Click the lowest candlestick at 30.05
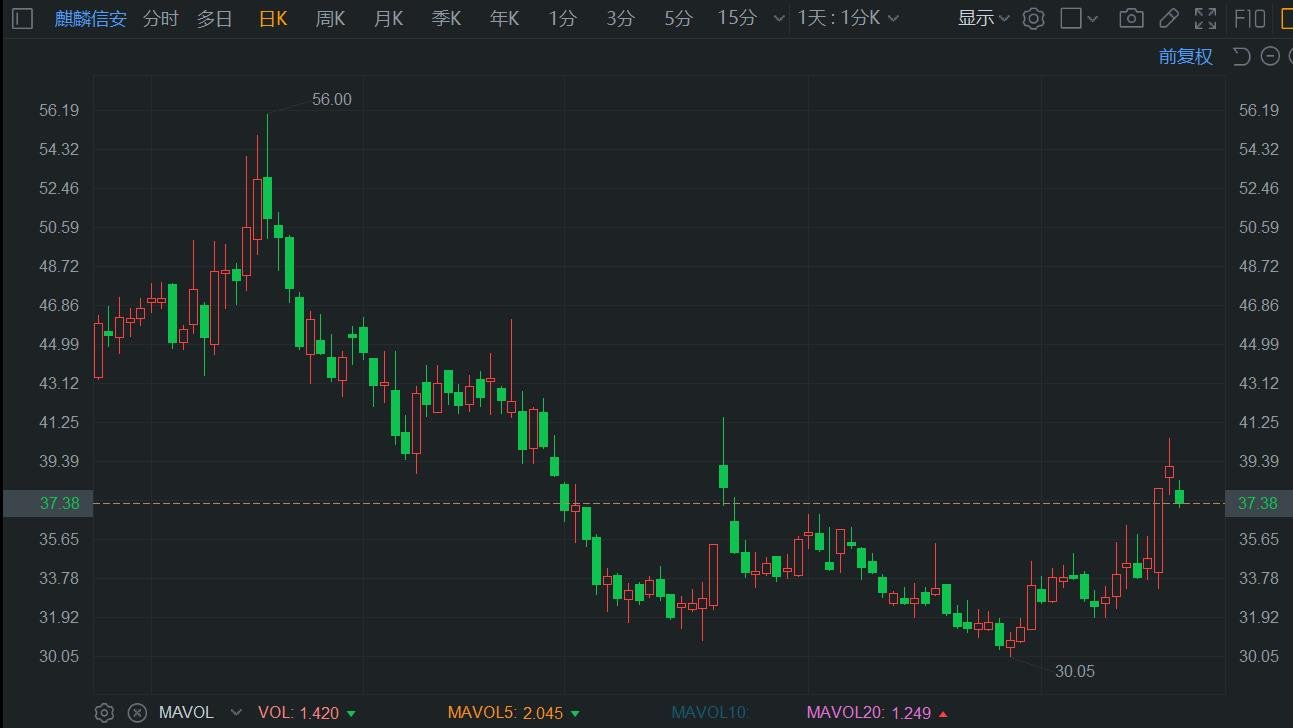This screenshot has width=1293, height=728. point(1010,643)
